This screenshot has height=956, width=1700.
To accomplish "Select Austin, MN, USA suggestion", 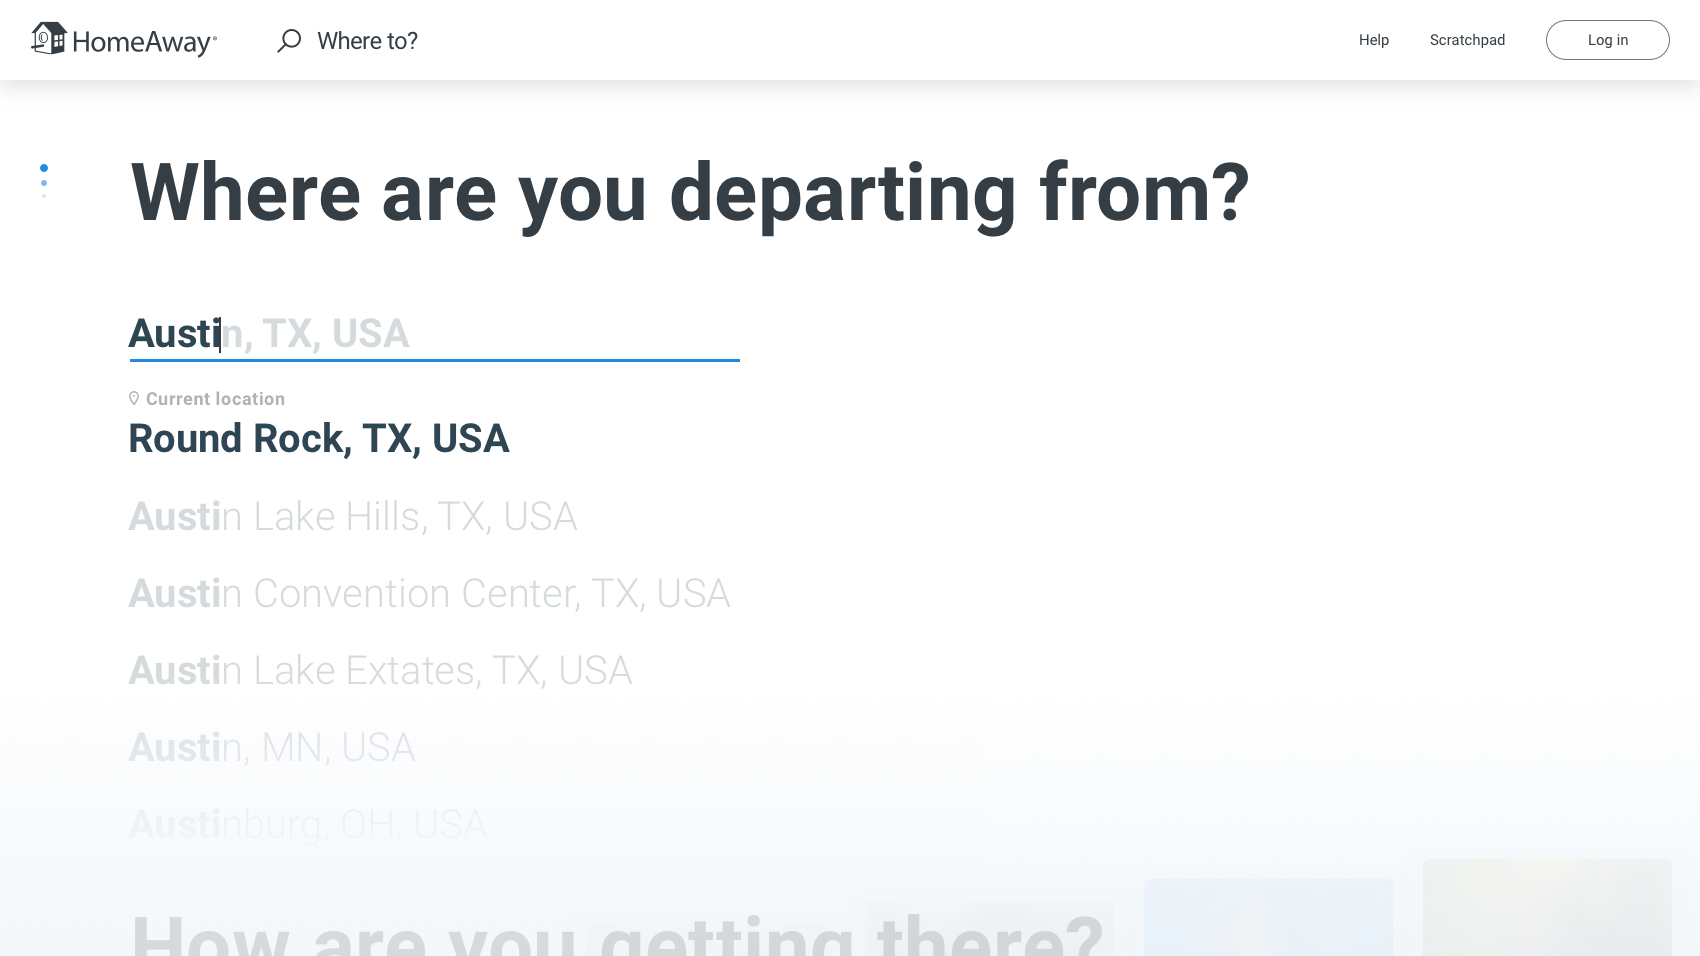I will (272, 748).
